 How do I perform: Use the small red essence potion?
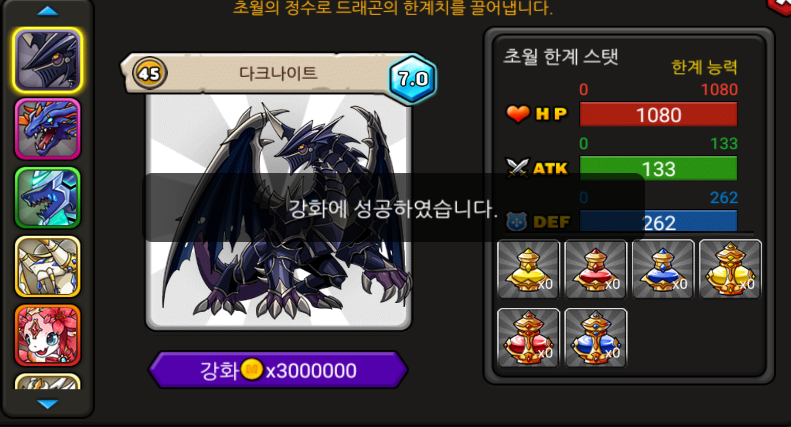coord(596,270)
